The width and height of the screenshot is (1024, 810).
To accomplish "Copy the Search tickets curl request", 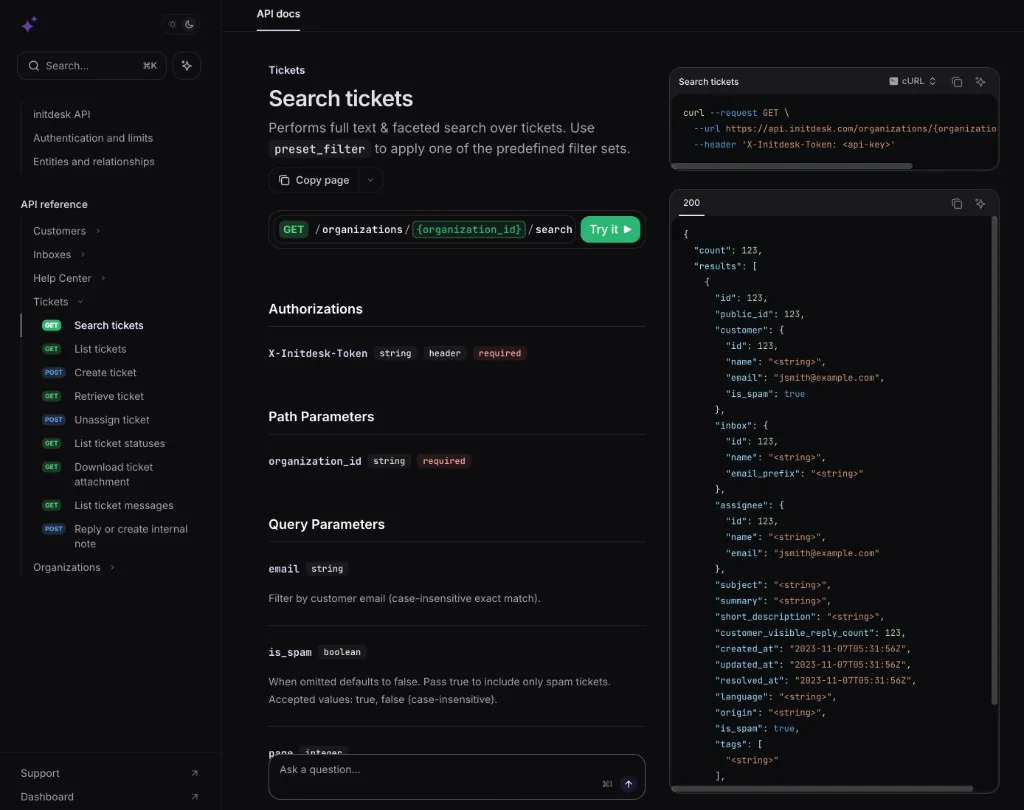I will (x=957, y=82).
